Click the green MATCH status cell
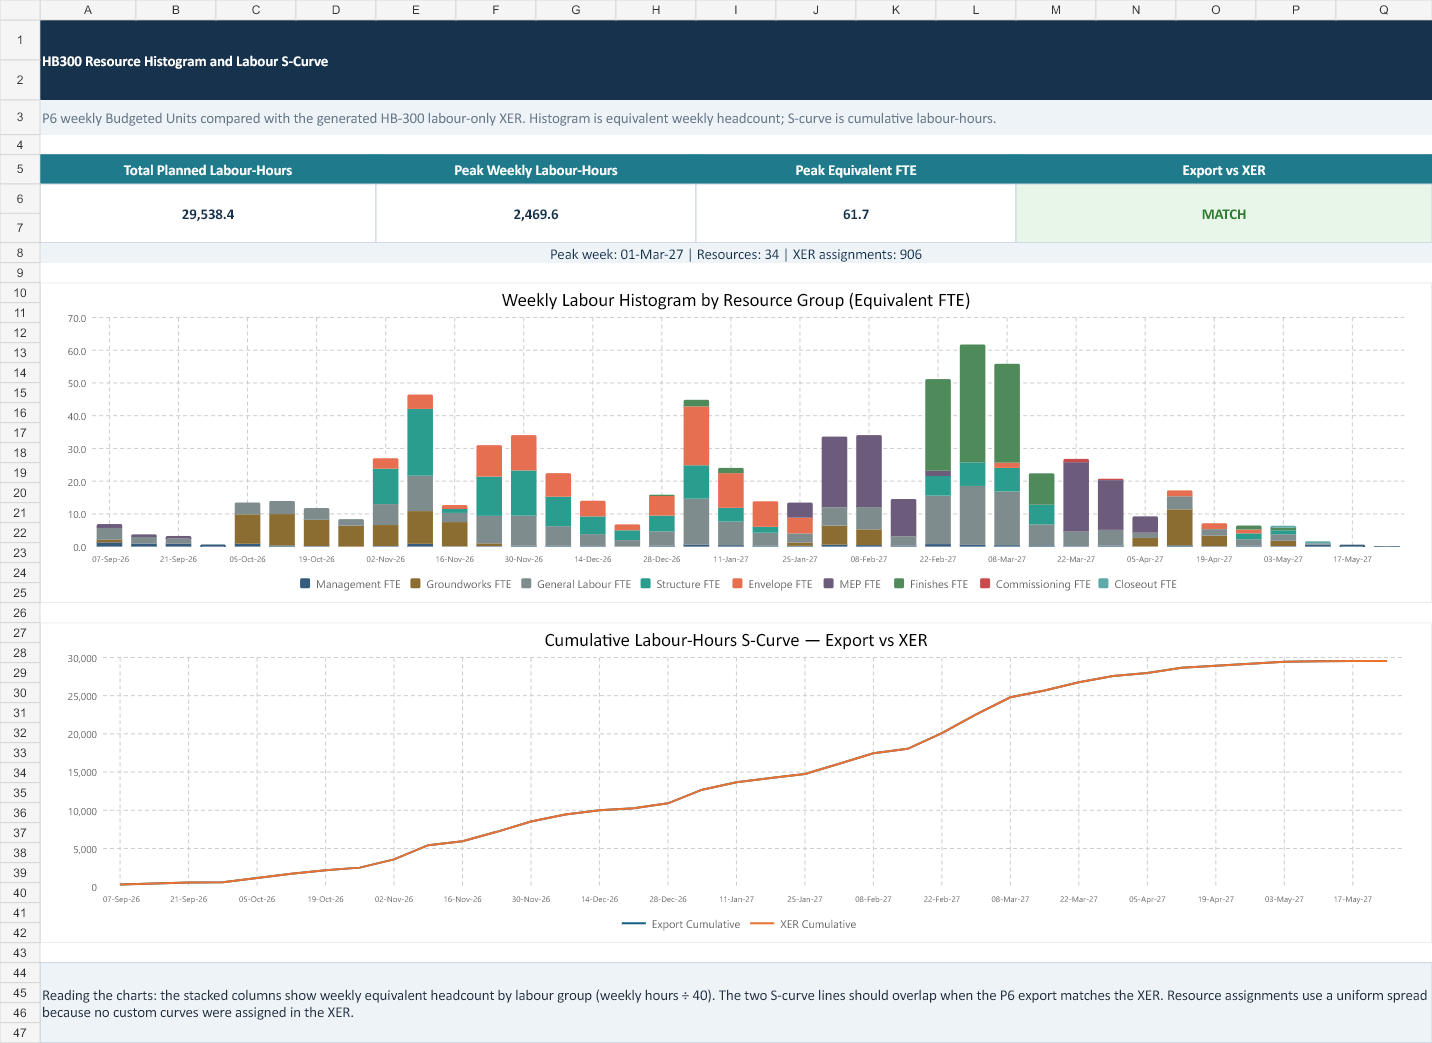This screenshot has width=1432, height=1043. (1224, 214)
